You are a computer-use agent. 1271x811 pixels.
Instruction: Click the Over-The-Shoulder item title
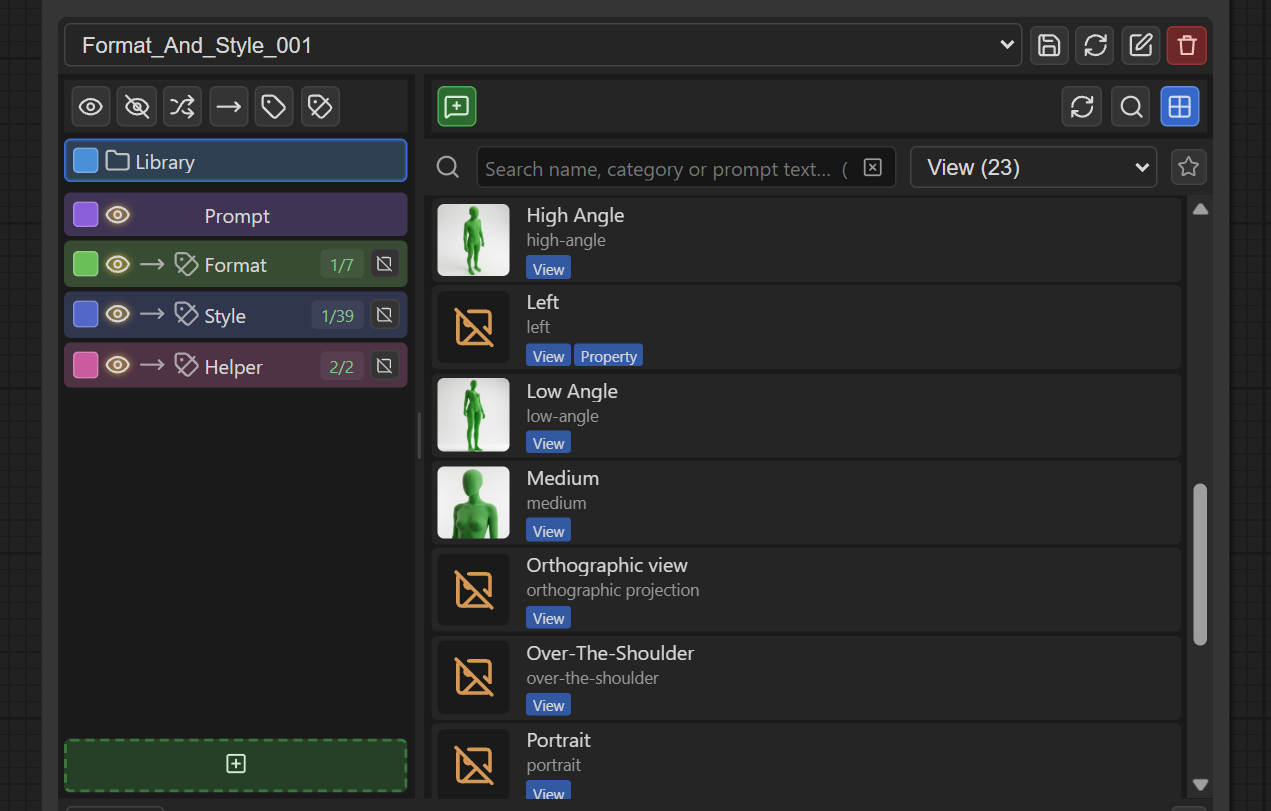[610, 653]
